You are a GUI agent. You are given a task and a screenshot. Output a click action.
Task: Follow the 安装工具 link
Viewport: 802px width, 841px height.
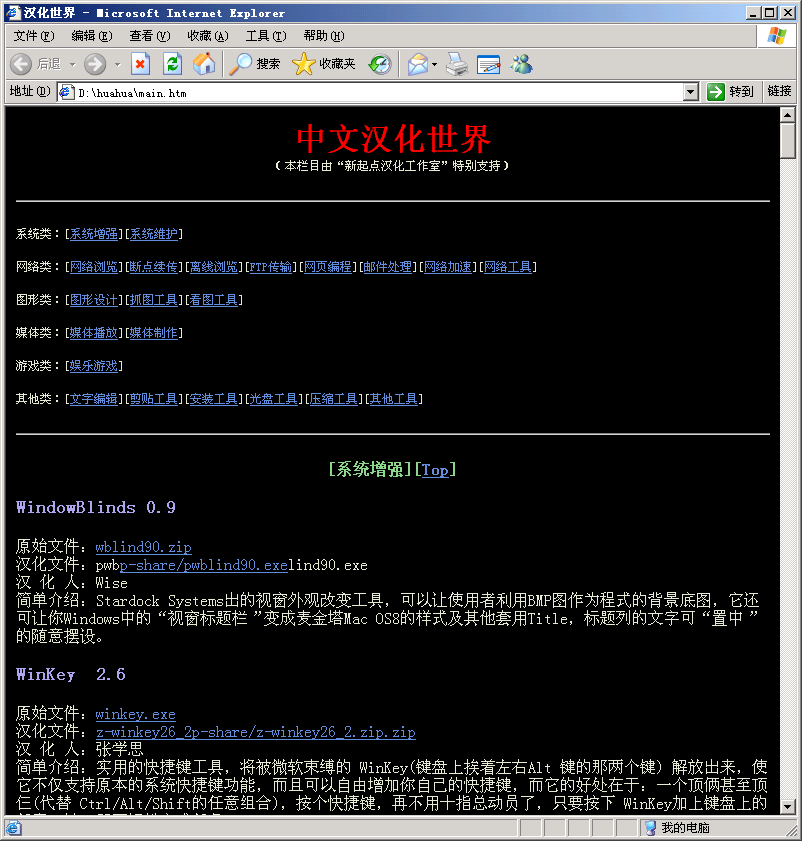click(x=214, y=399)
